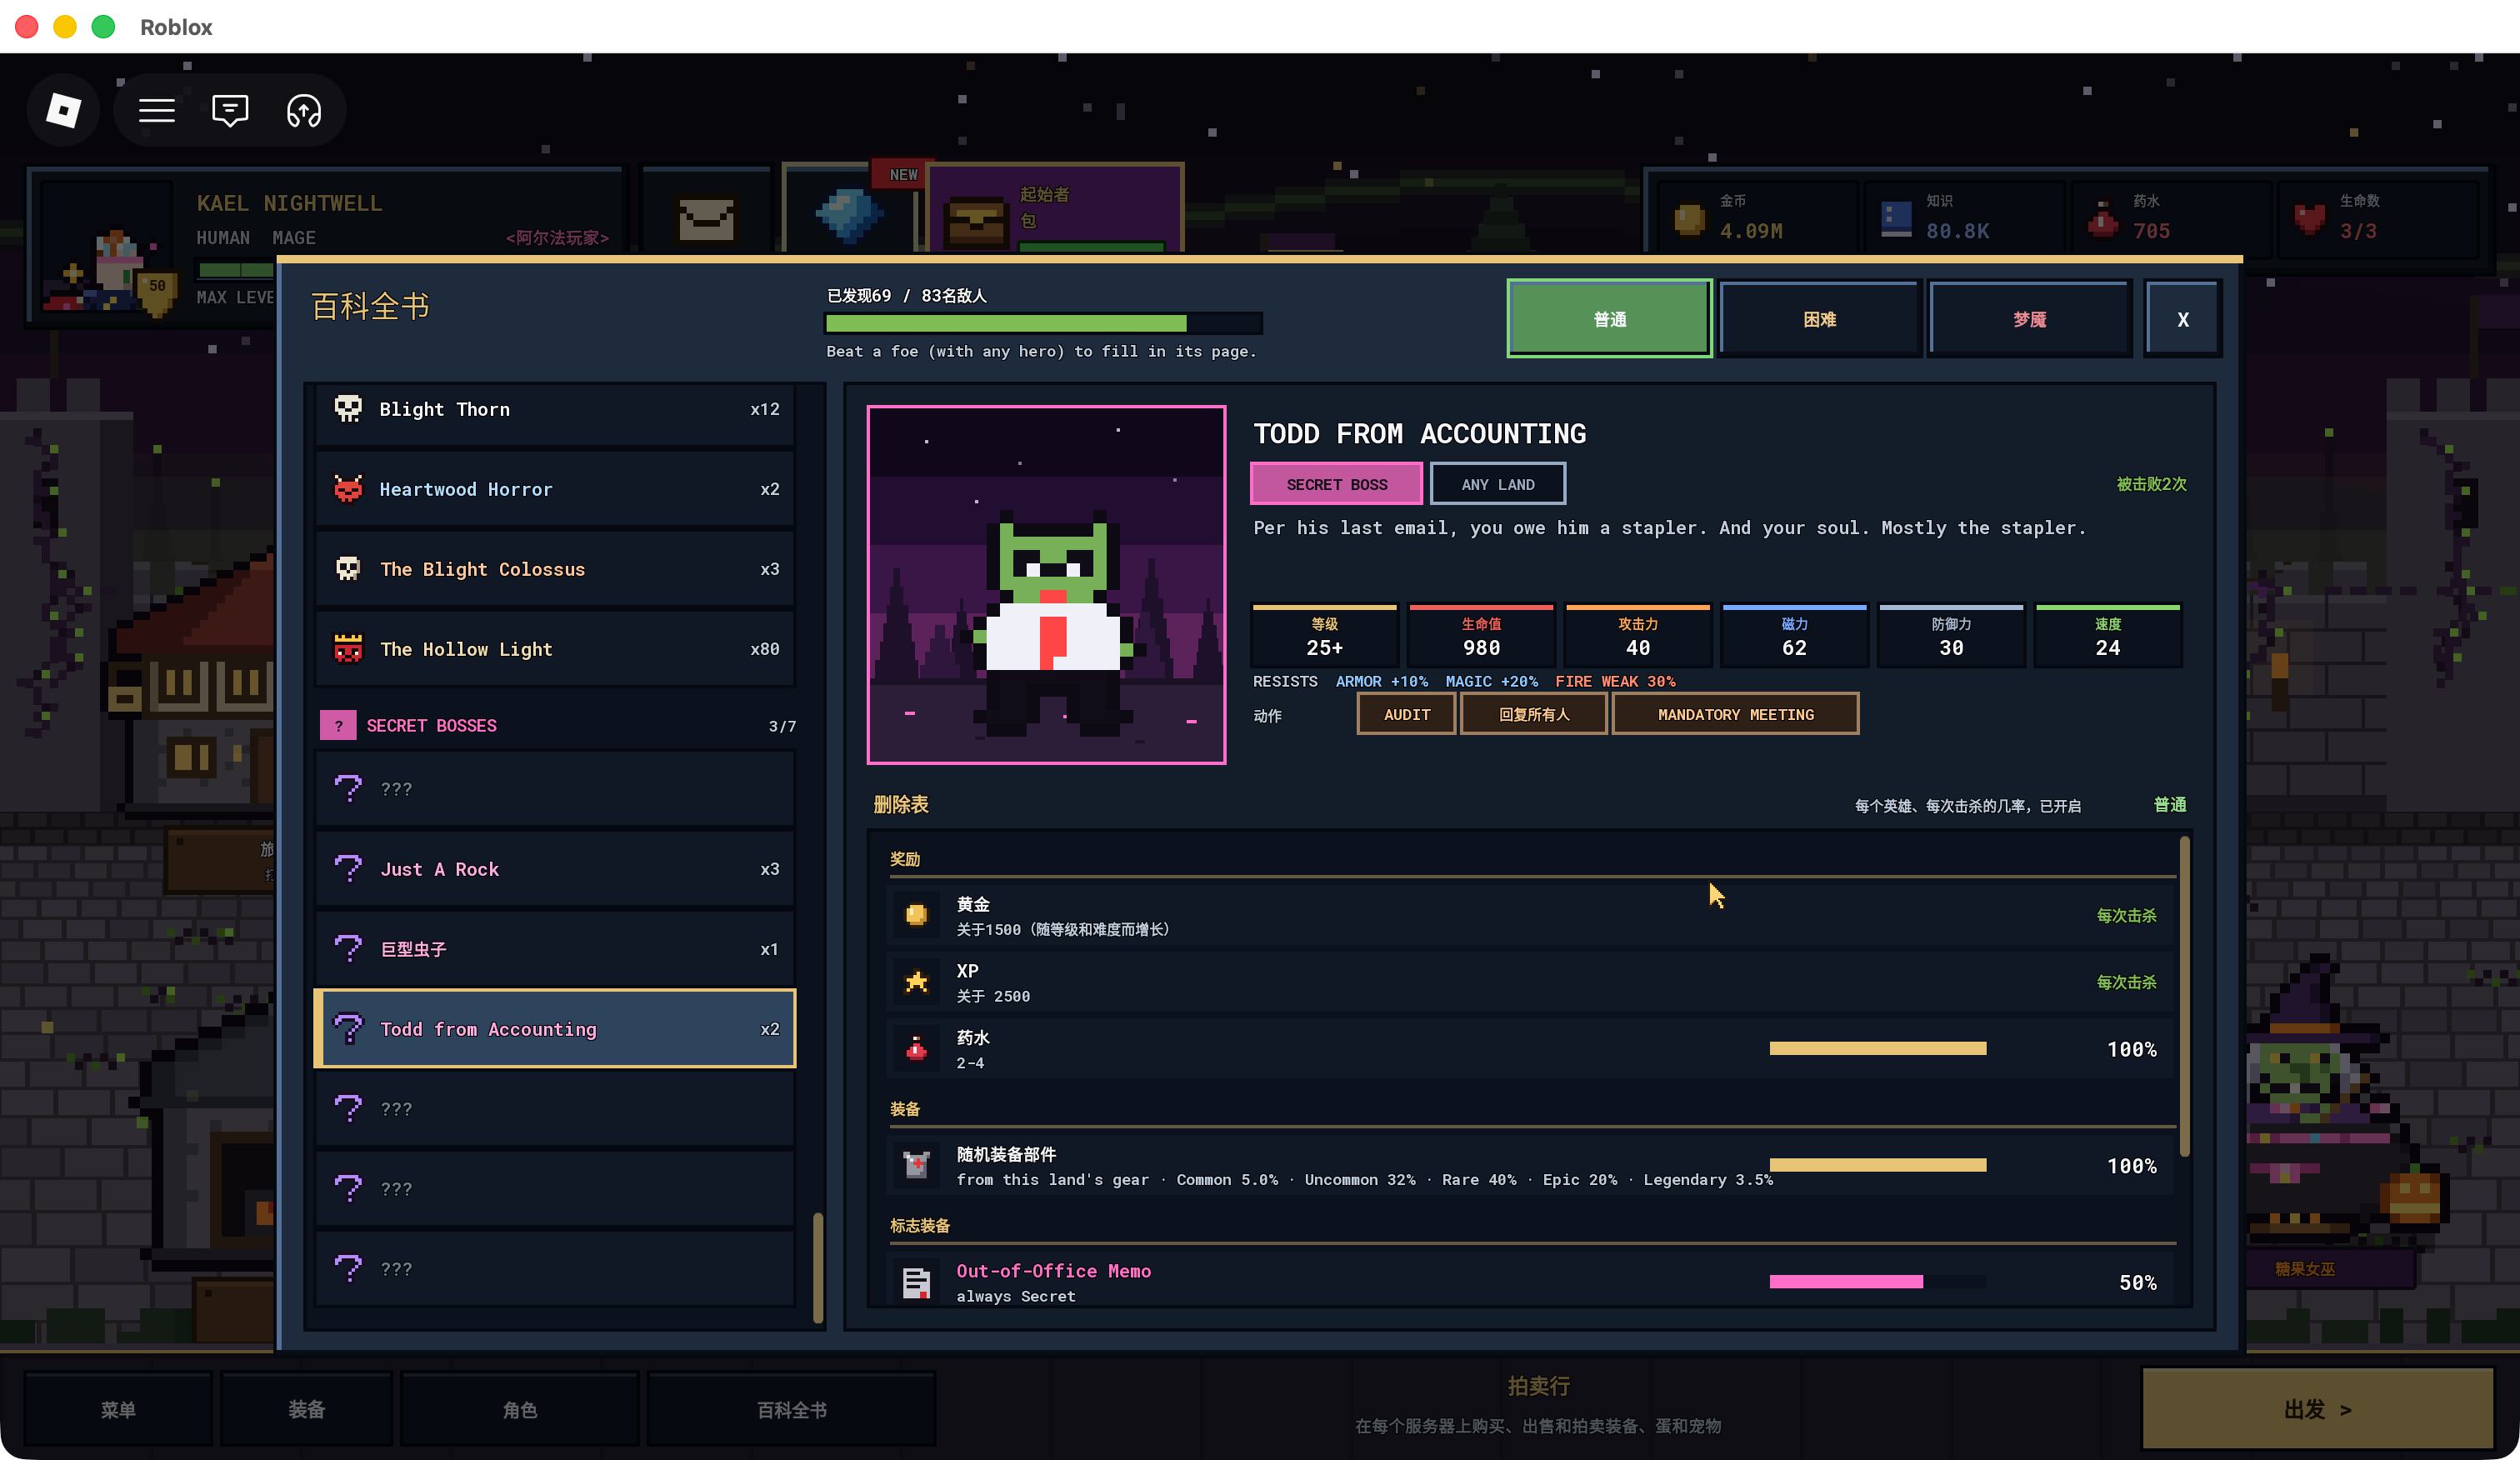Open the chat bubble icon
Screen dimensions: 2520x1460
[x=230, y=110]
